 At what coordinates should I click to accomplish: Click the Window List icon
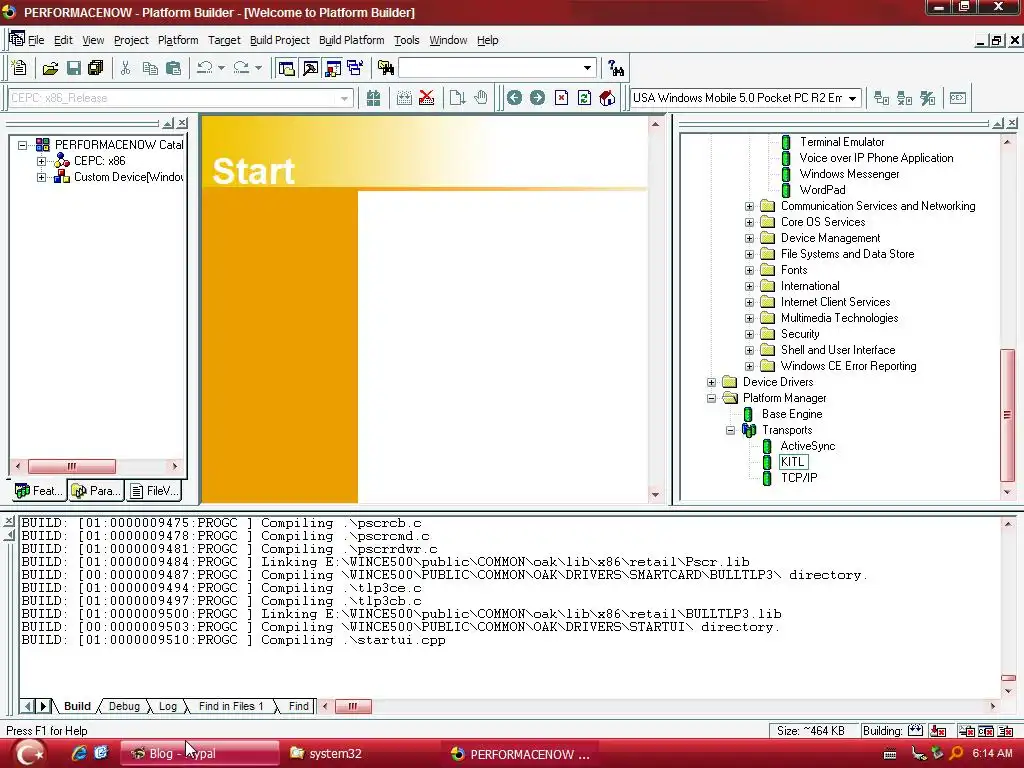[356, 68]
